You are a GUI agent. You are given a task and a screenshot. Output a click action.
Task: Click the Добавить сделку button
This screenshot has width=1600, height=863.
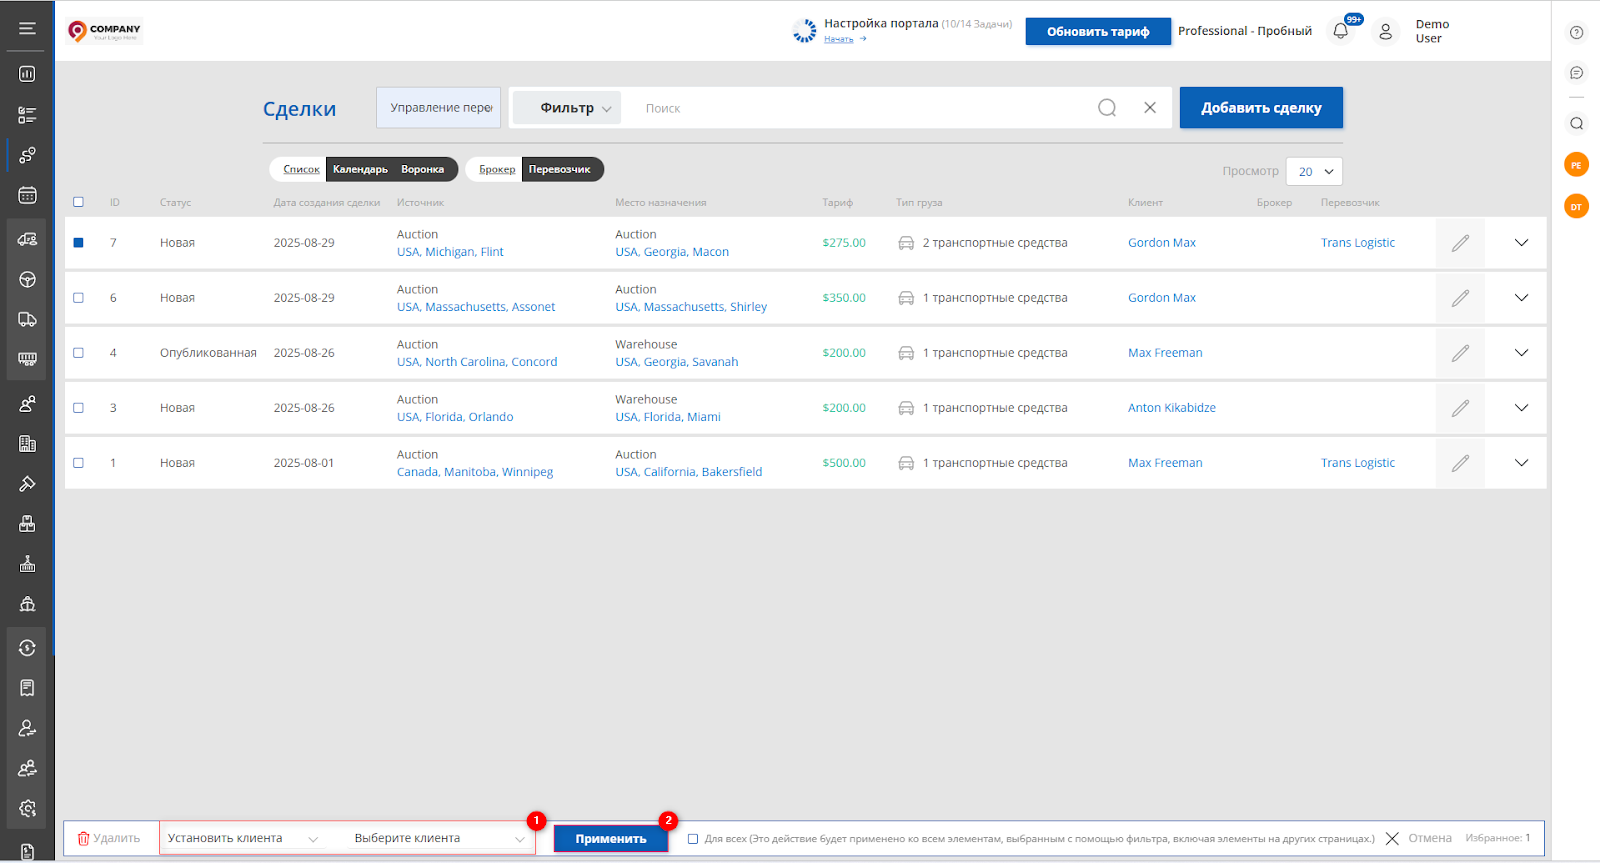[1260, 108]
